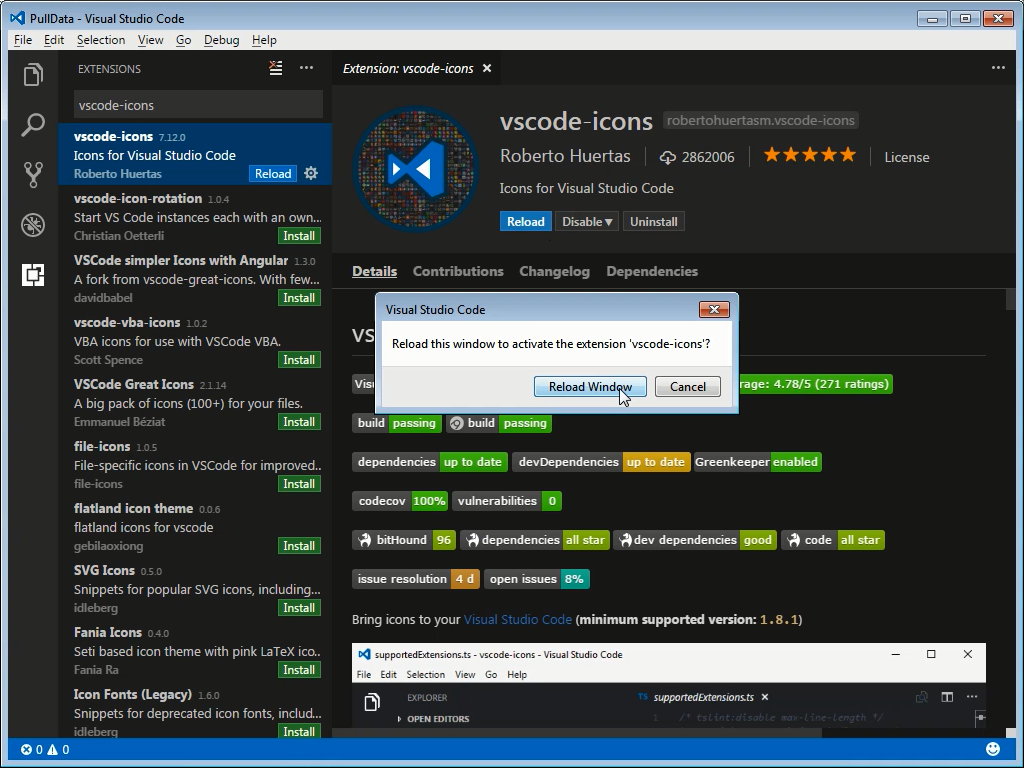This screenshot has width=1024, height=768.
Task: Click the errors indicator in status bar
Action: click(32, 750)
